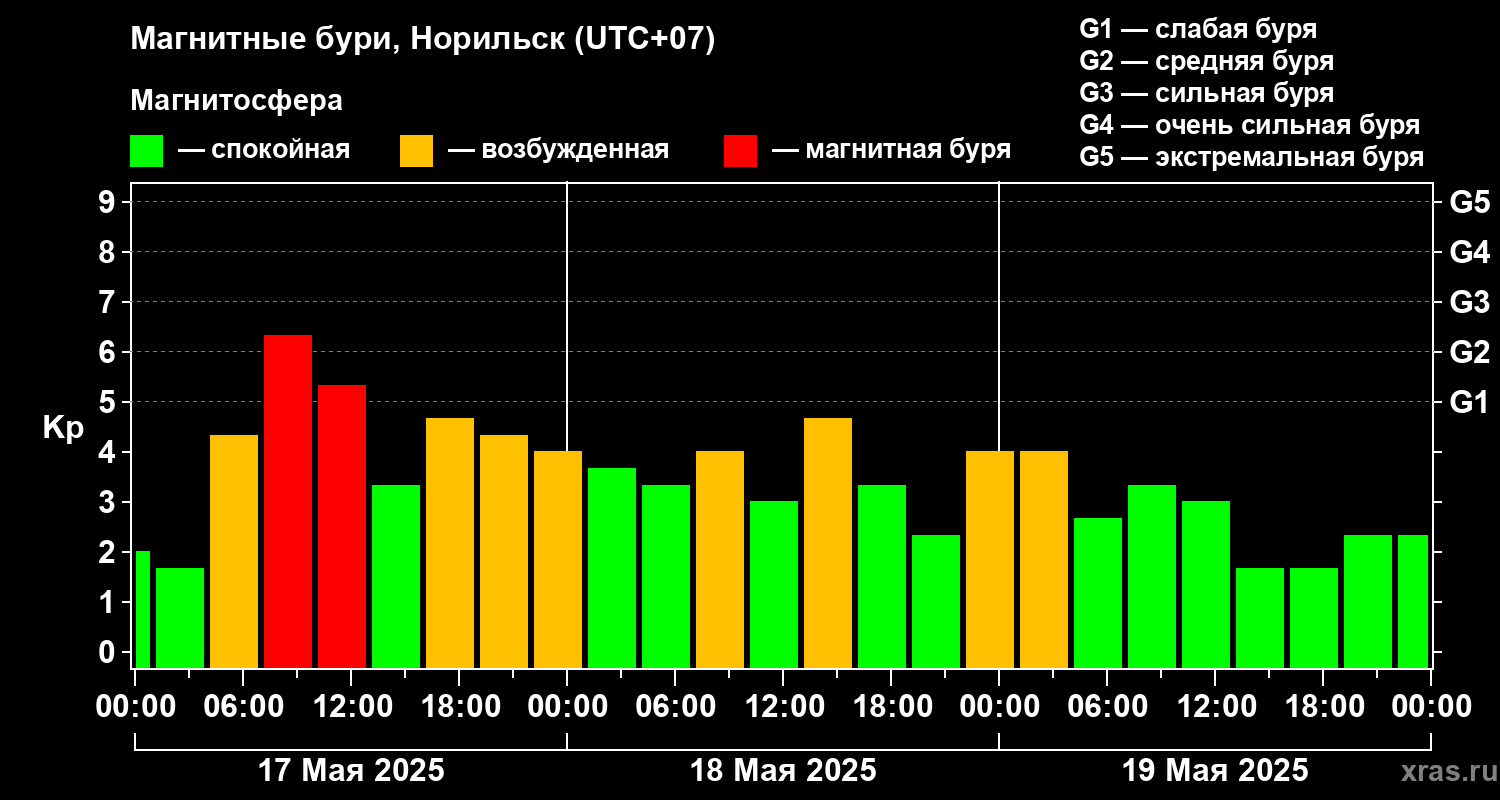The height and width of the screenshot is (800, 1500).
Task: Click the 'G1 — слабая буря' legend line
Action: click(1198, 29)
